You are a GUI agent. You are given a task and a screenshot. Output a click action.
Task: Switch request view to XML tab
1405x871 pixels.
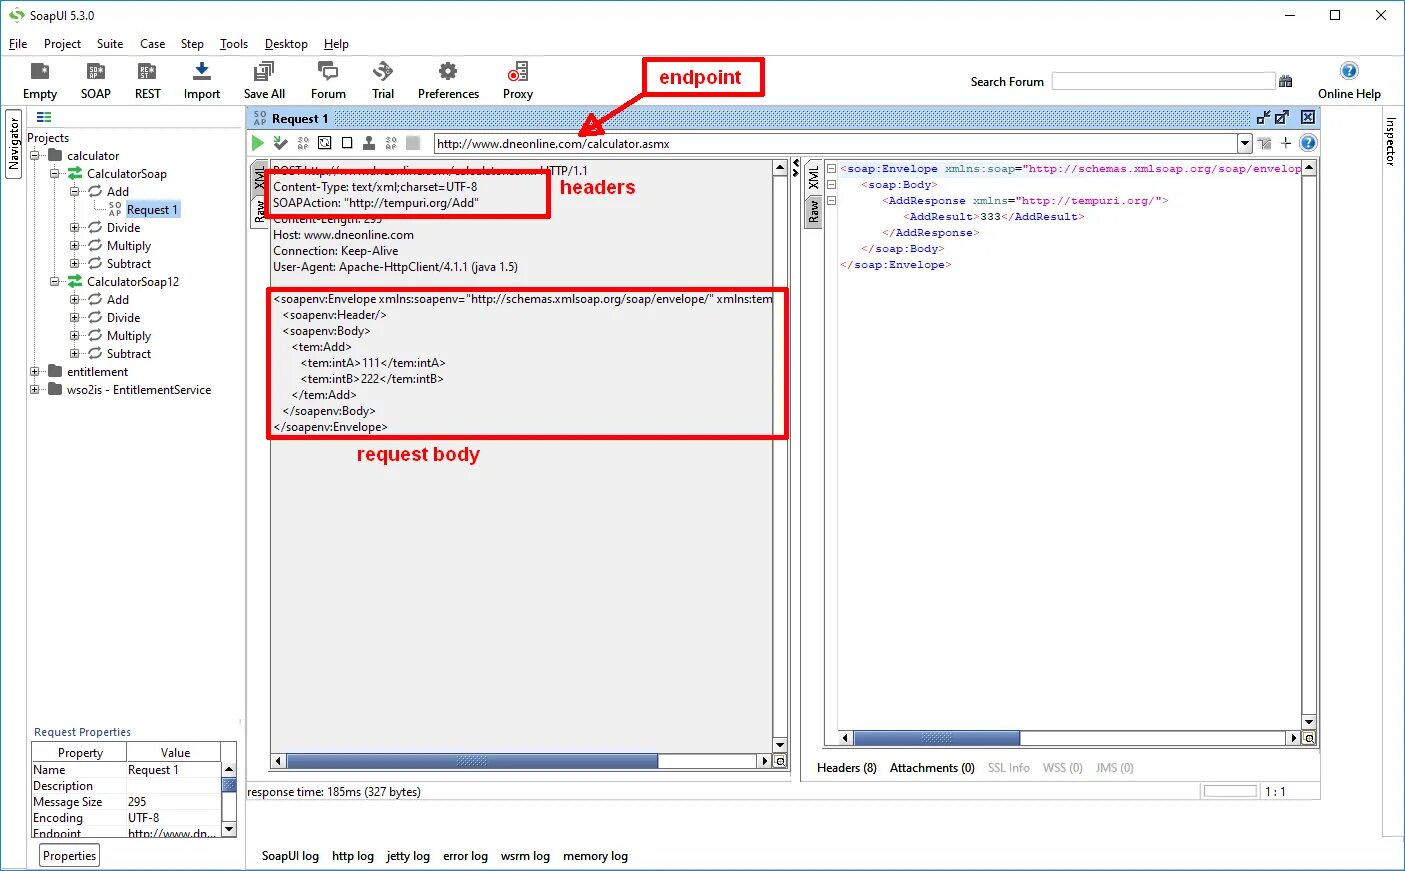click(x=259, y=177)
